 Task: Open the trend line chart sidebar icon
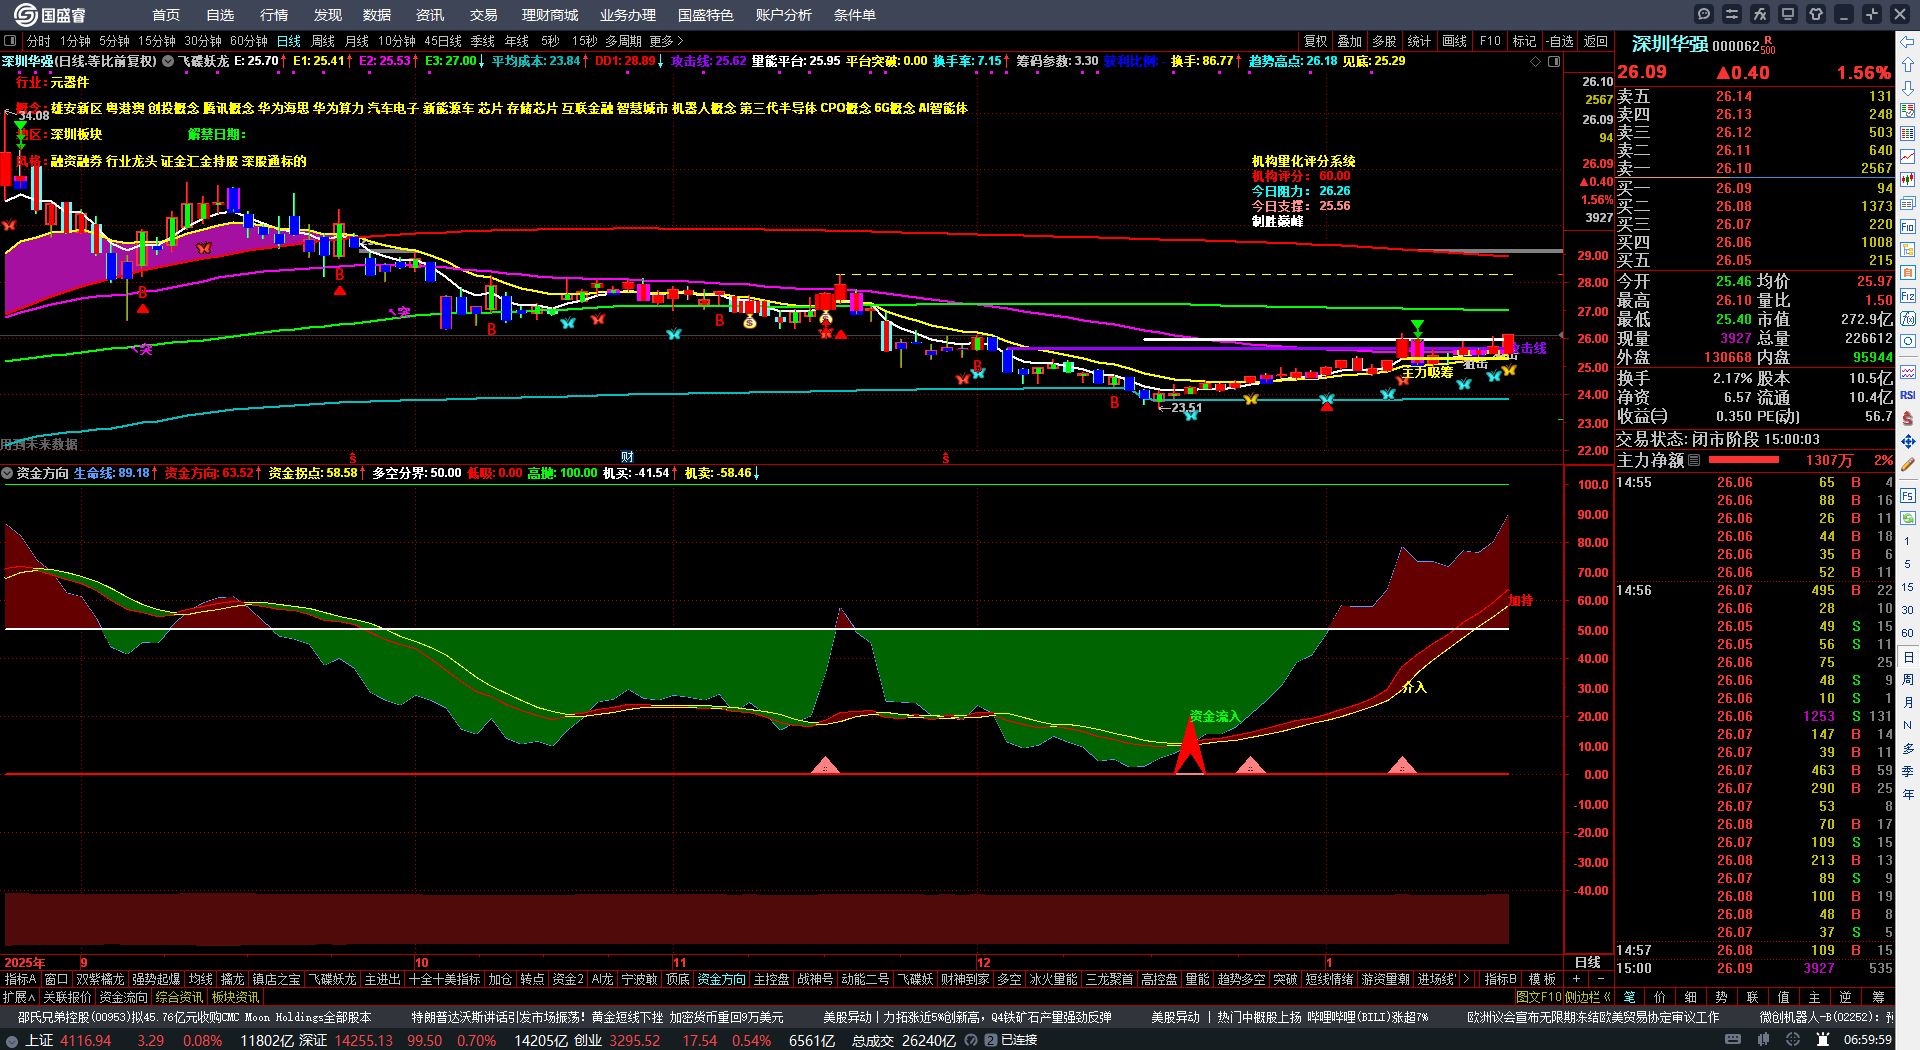point(1908,157)
